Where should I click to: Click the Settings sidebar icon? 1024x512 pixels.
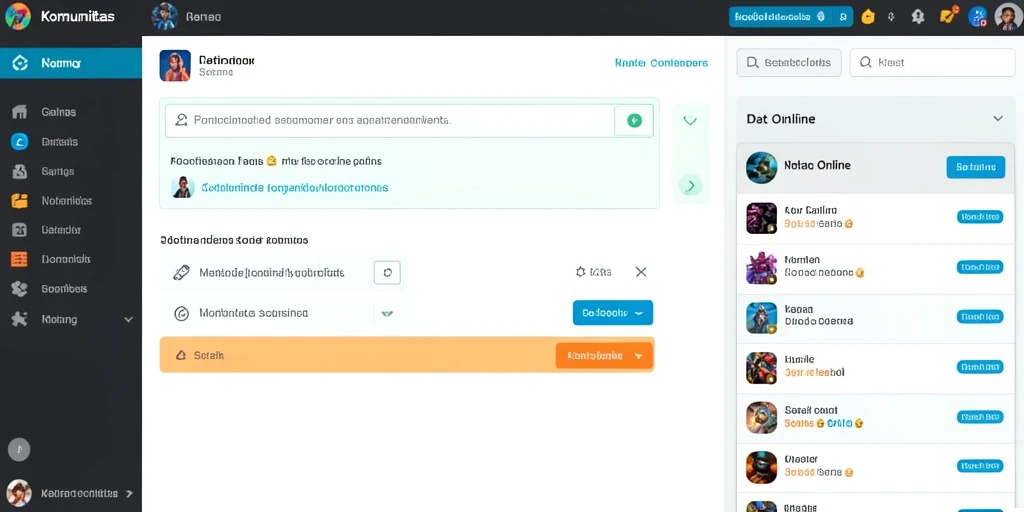(x=20, y=171)
